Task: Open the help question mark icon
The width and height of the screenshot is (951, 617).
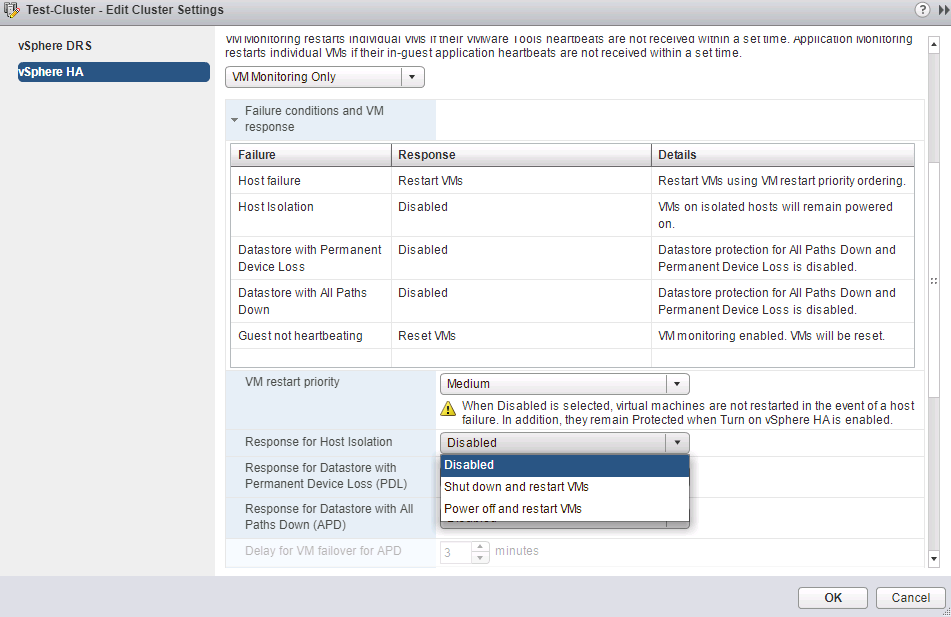Action: [922, 10]
